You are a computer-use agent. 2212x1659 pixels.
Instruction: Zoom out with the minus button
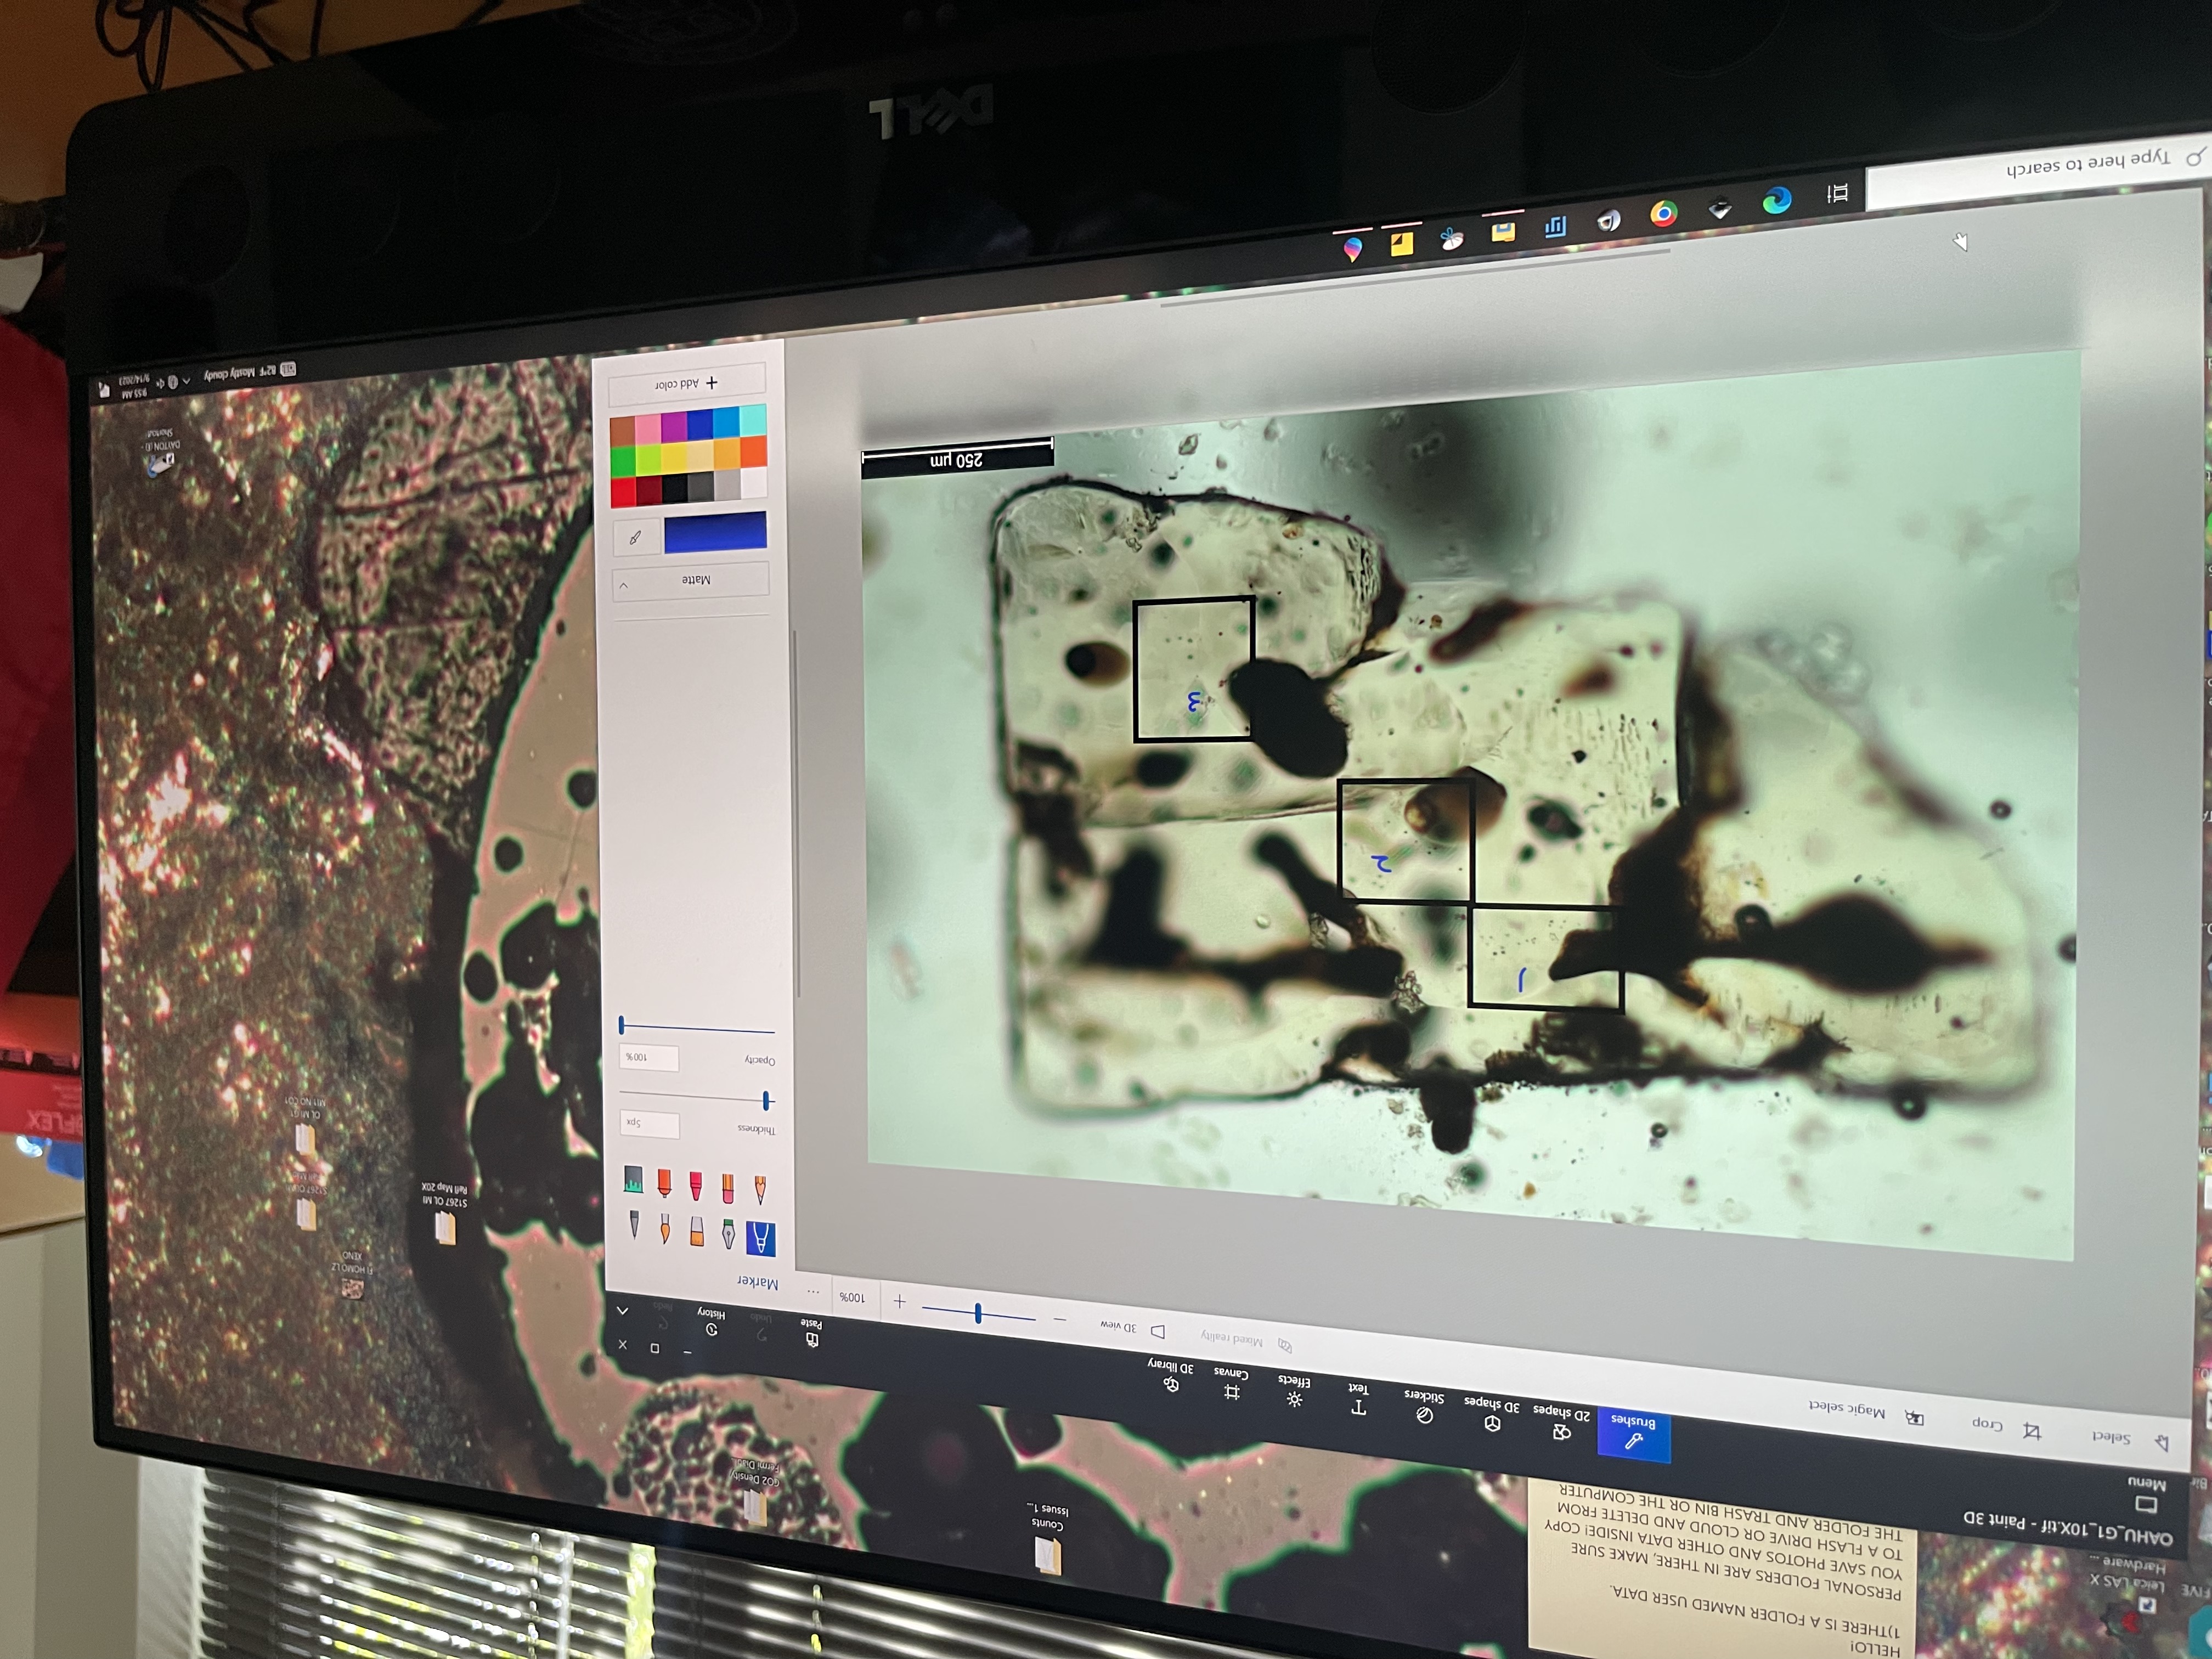point(1060,1319)
